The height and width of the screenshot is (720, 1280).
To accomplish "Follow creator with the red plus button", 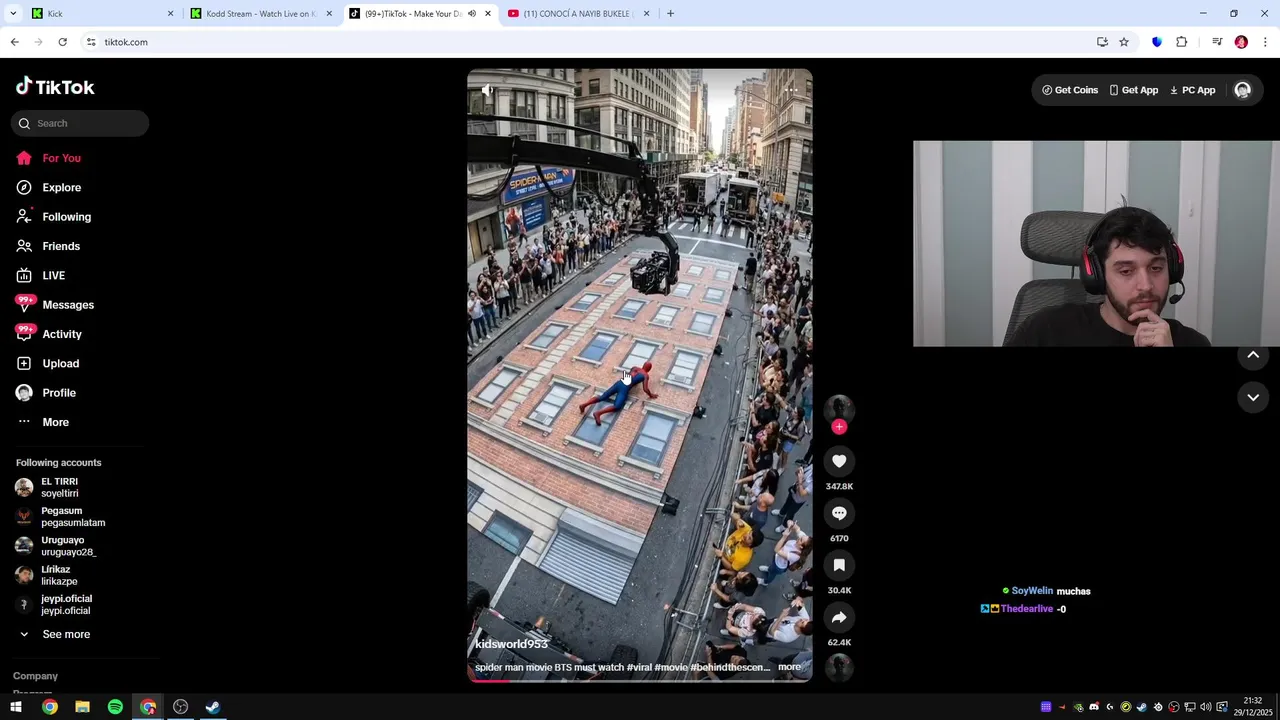I will coord(839,427).
